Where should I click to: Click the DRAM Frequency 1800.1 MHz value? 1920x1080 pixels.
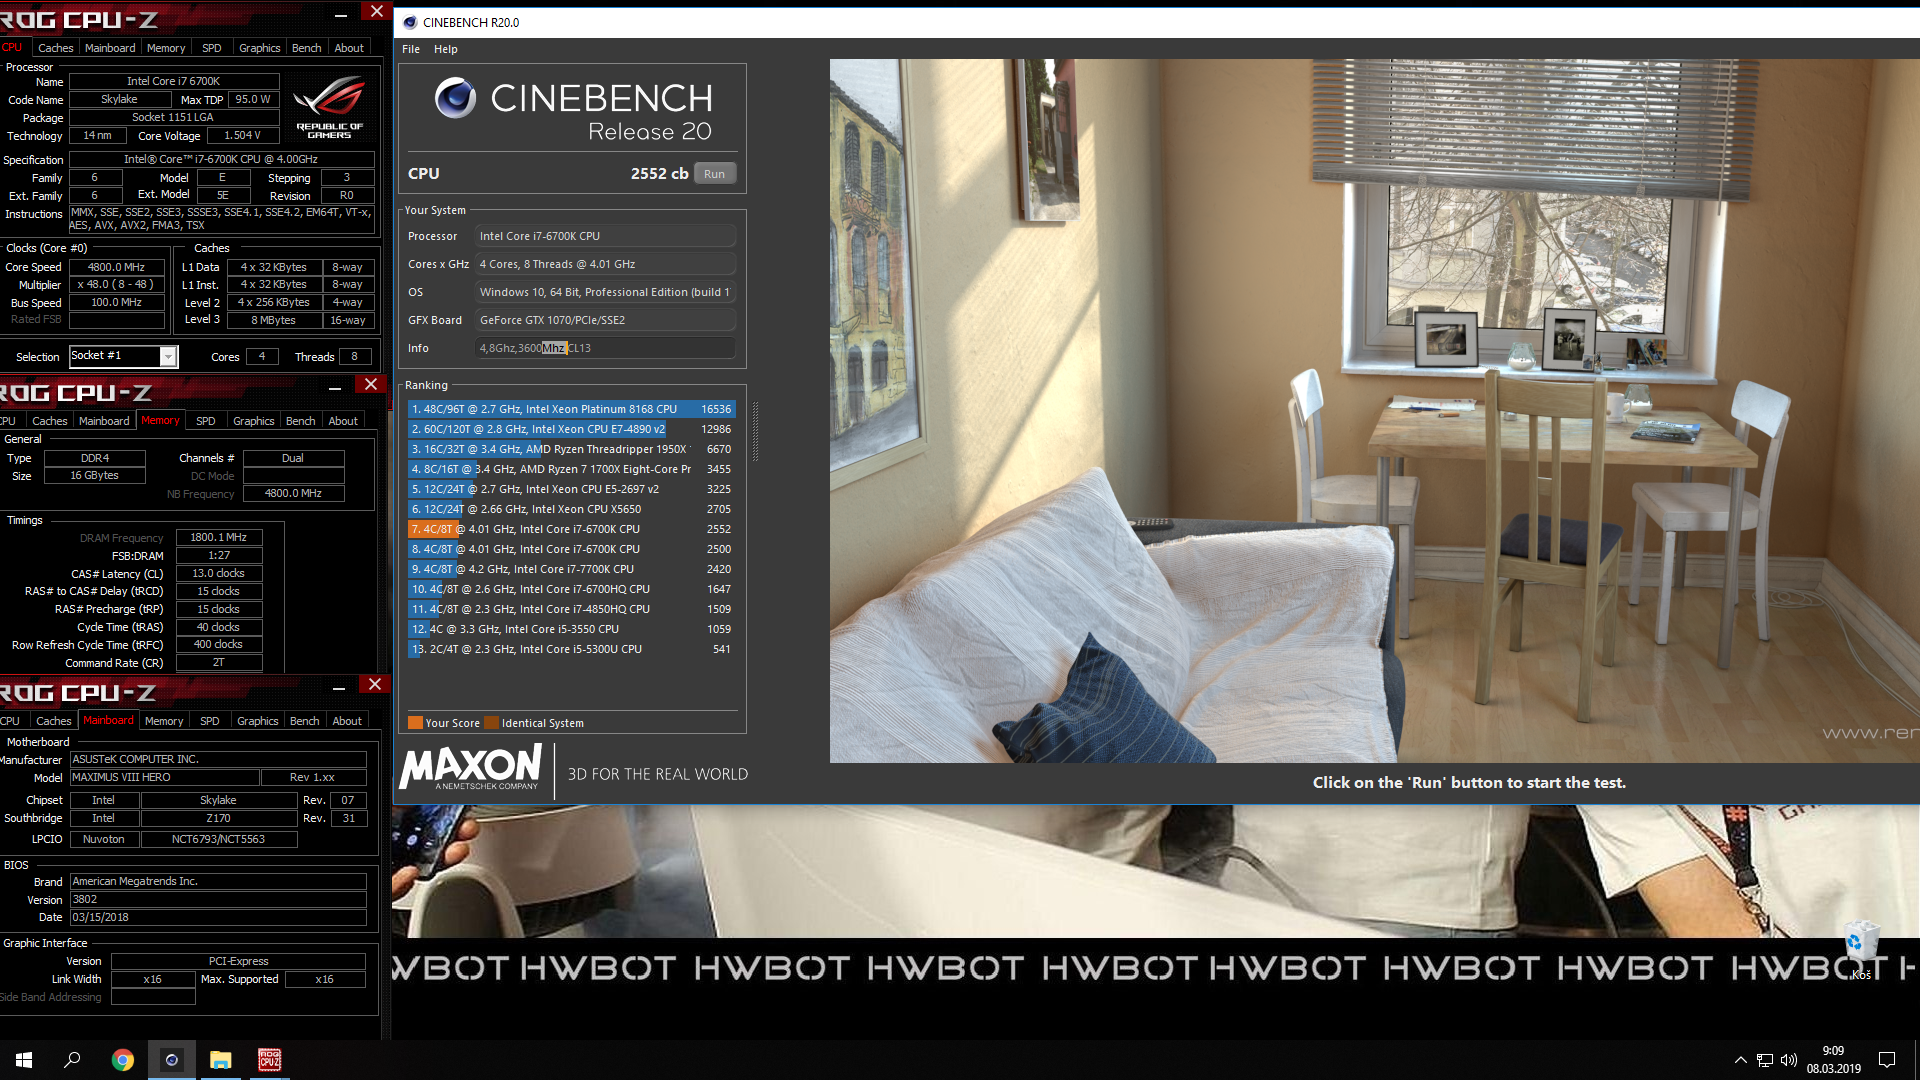219,537
